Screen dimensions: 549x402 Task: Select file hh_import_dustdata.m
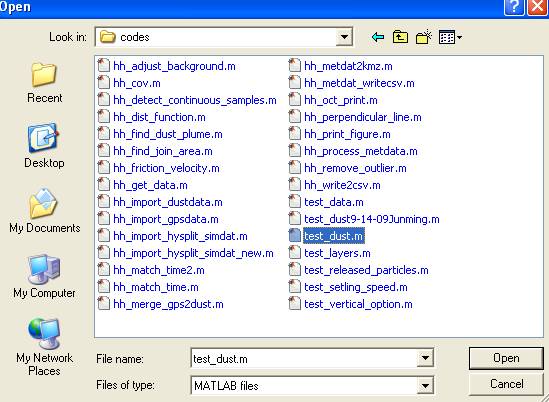[x=168, y=202]
